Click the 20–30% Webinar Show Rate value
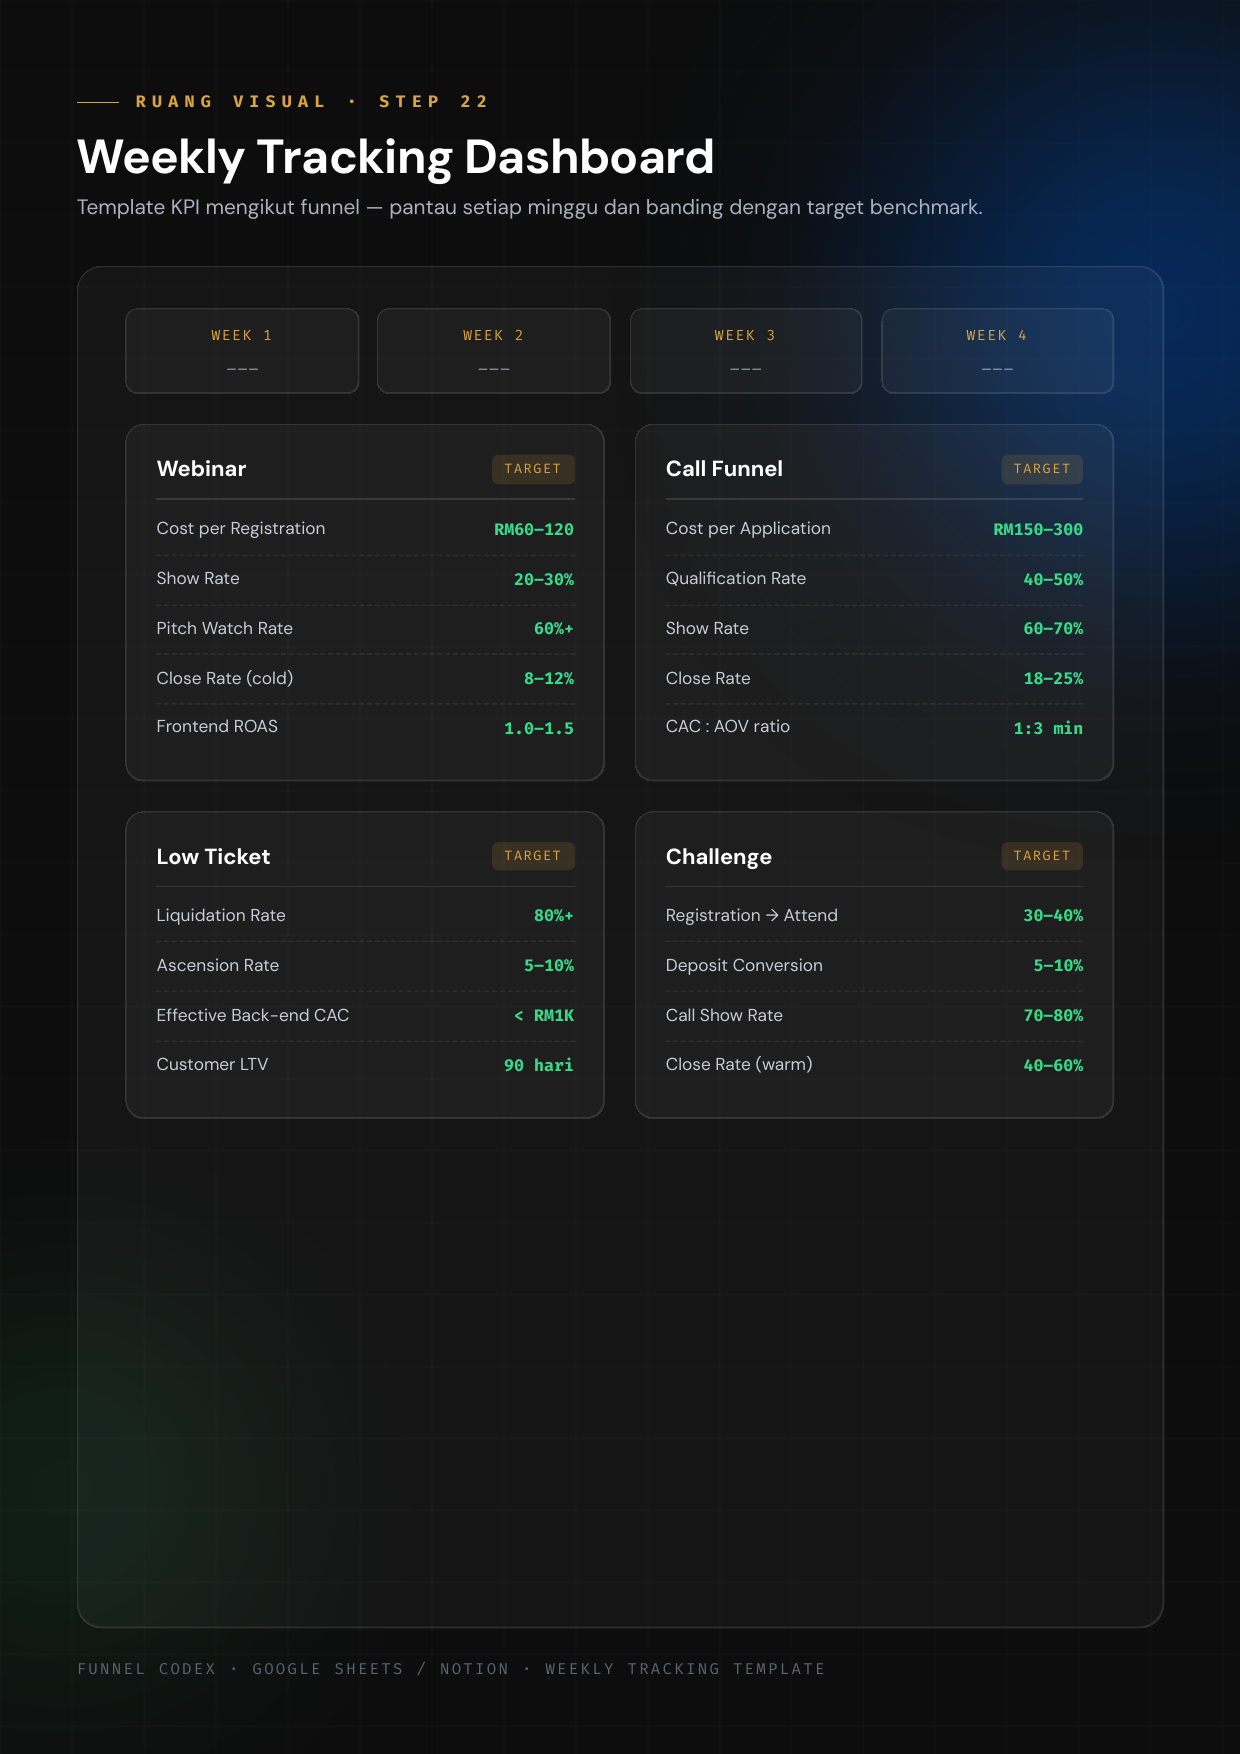 pos(544,579)
